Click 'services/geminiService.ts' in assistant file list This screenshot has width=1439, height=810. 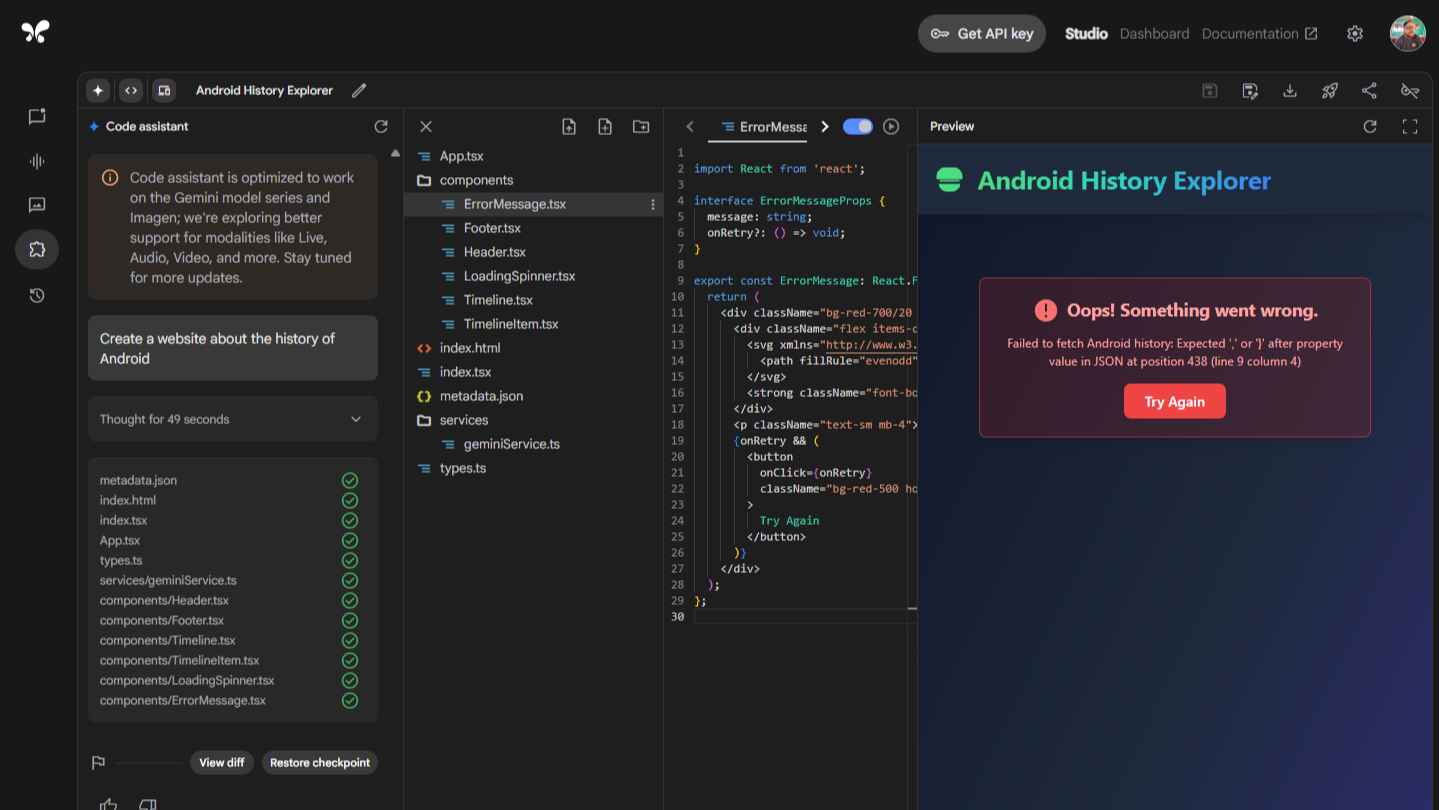[x=168, y=580]
